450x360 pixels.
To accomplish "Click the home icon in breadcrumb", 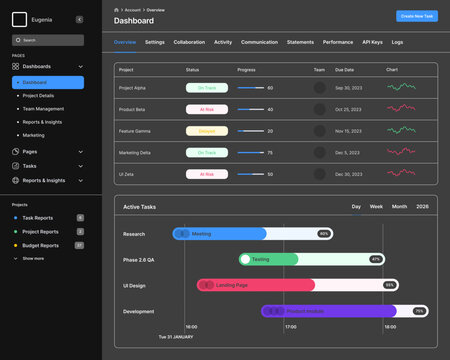I will coord(116,10).
